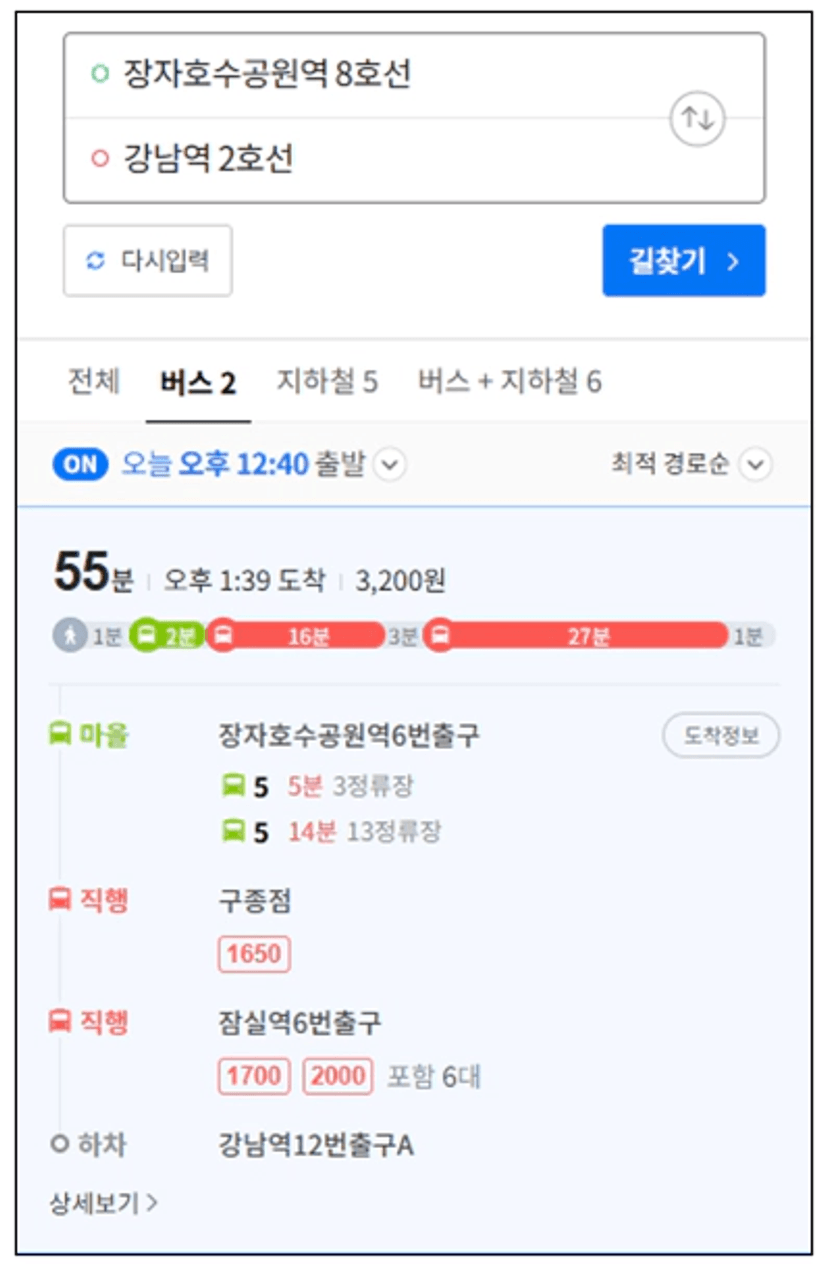Click the red bus icon beside 구종점 직행

[61, 900]
